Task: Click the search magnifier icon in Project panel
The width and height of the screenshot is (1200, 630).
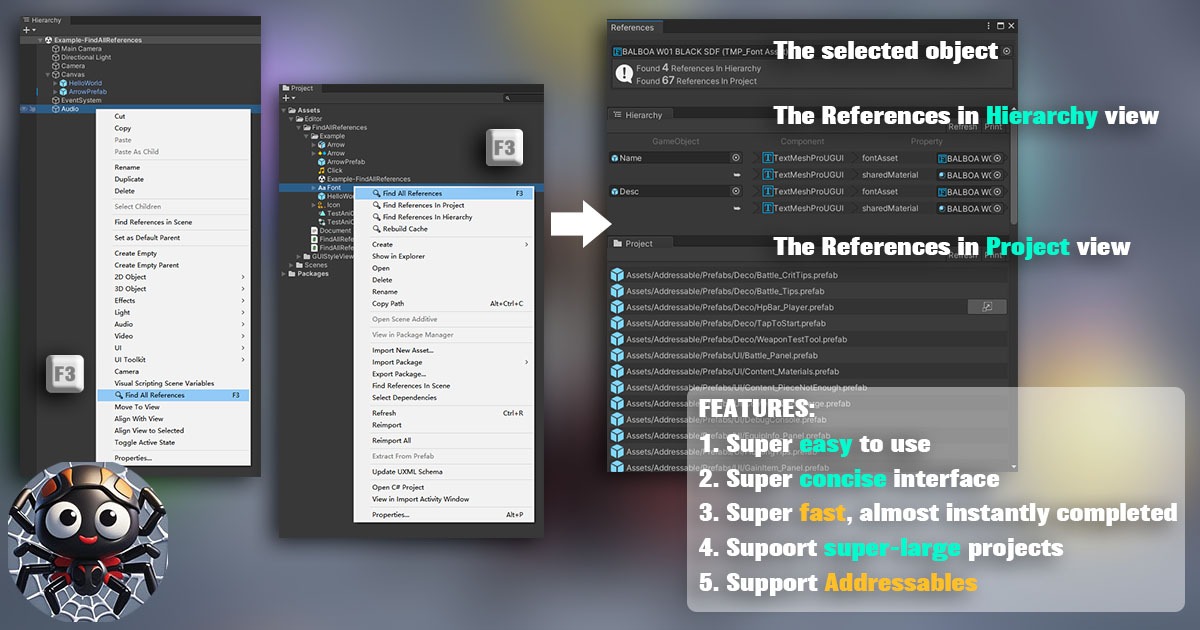Action: coord(509,98)
